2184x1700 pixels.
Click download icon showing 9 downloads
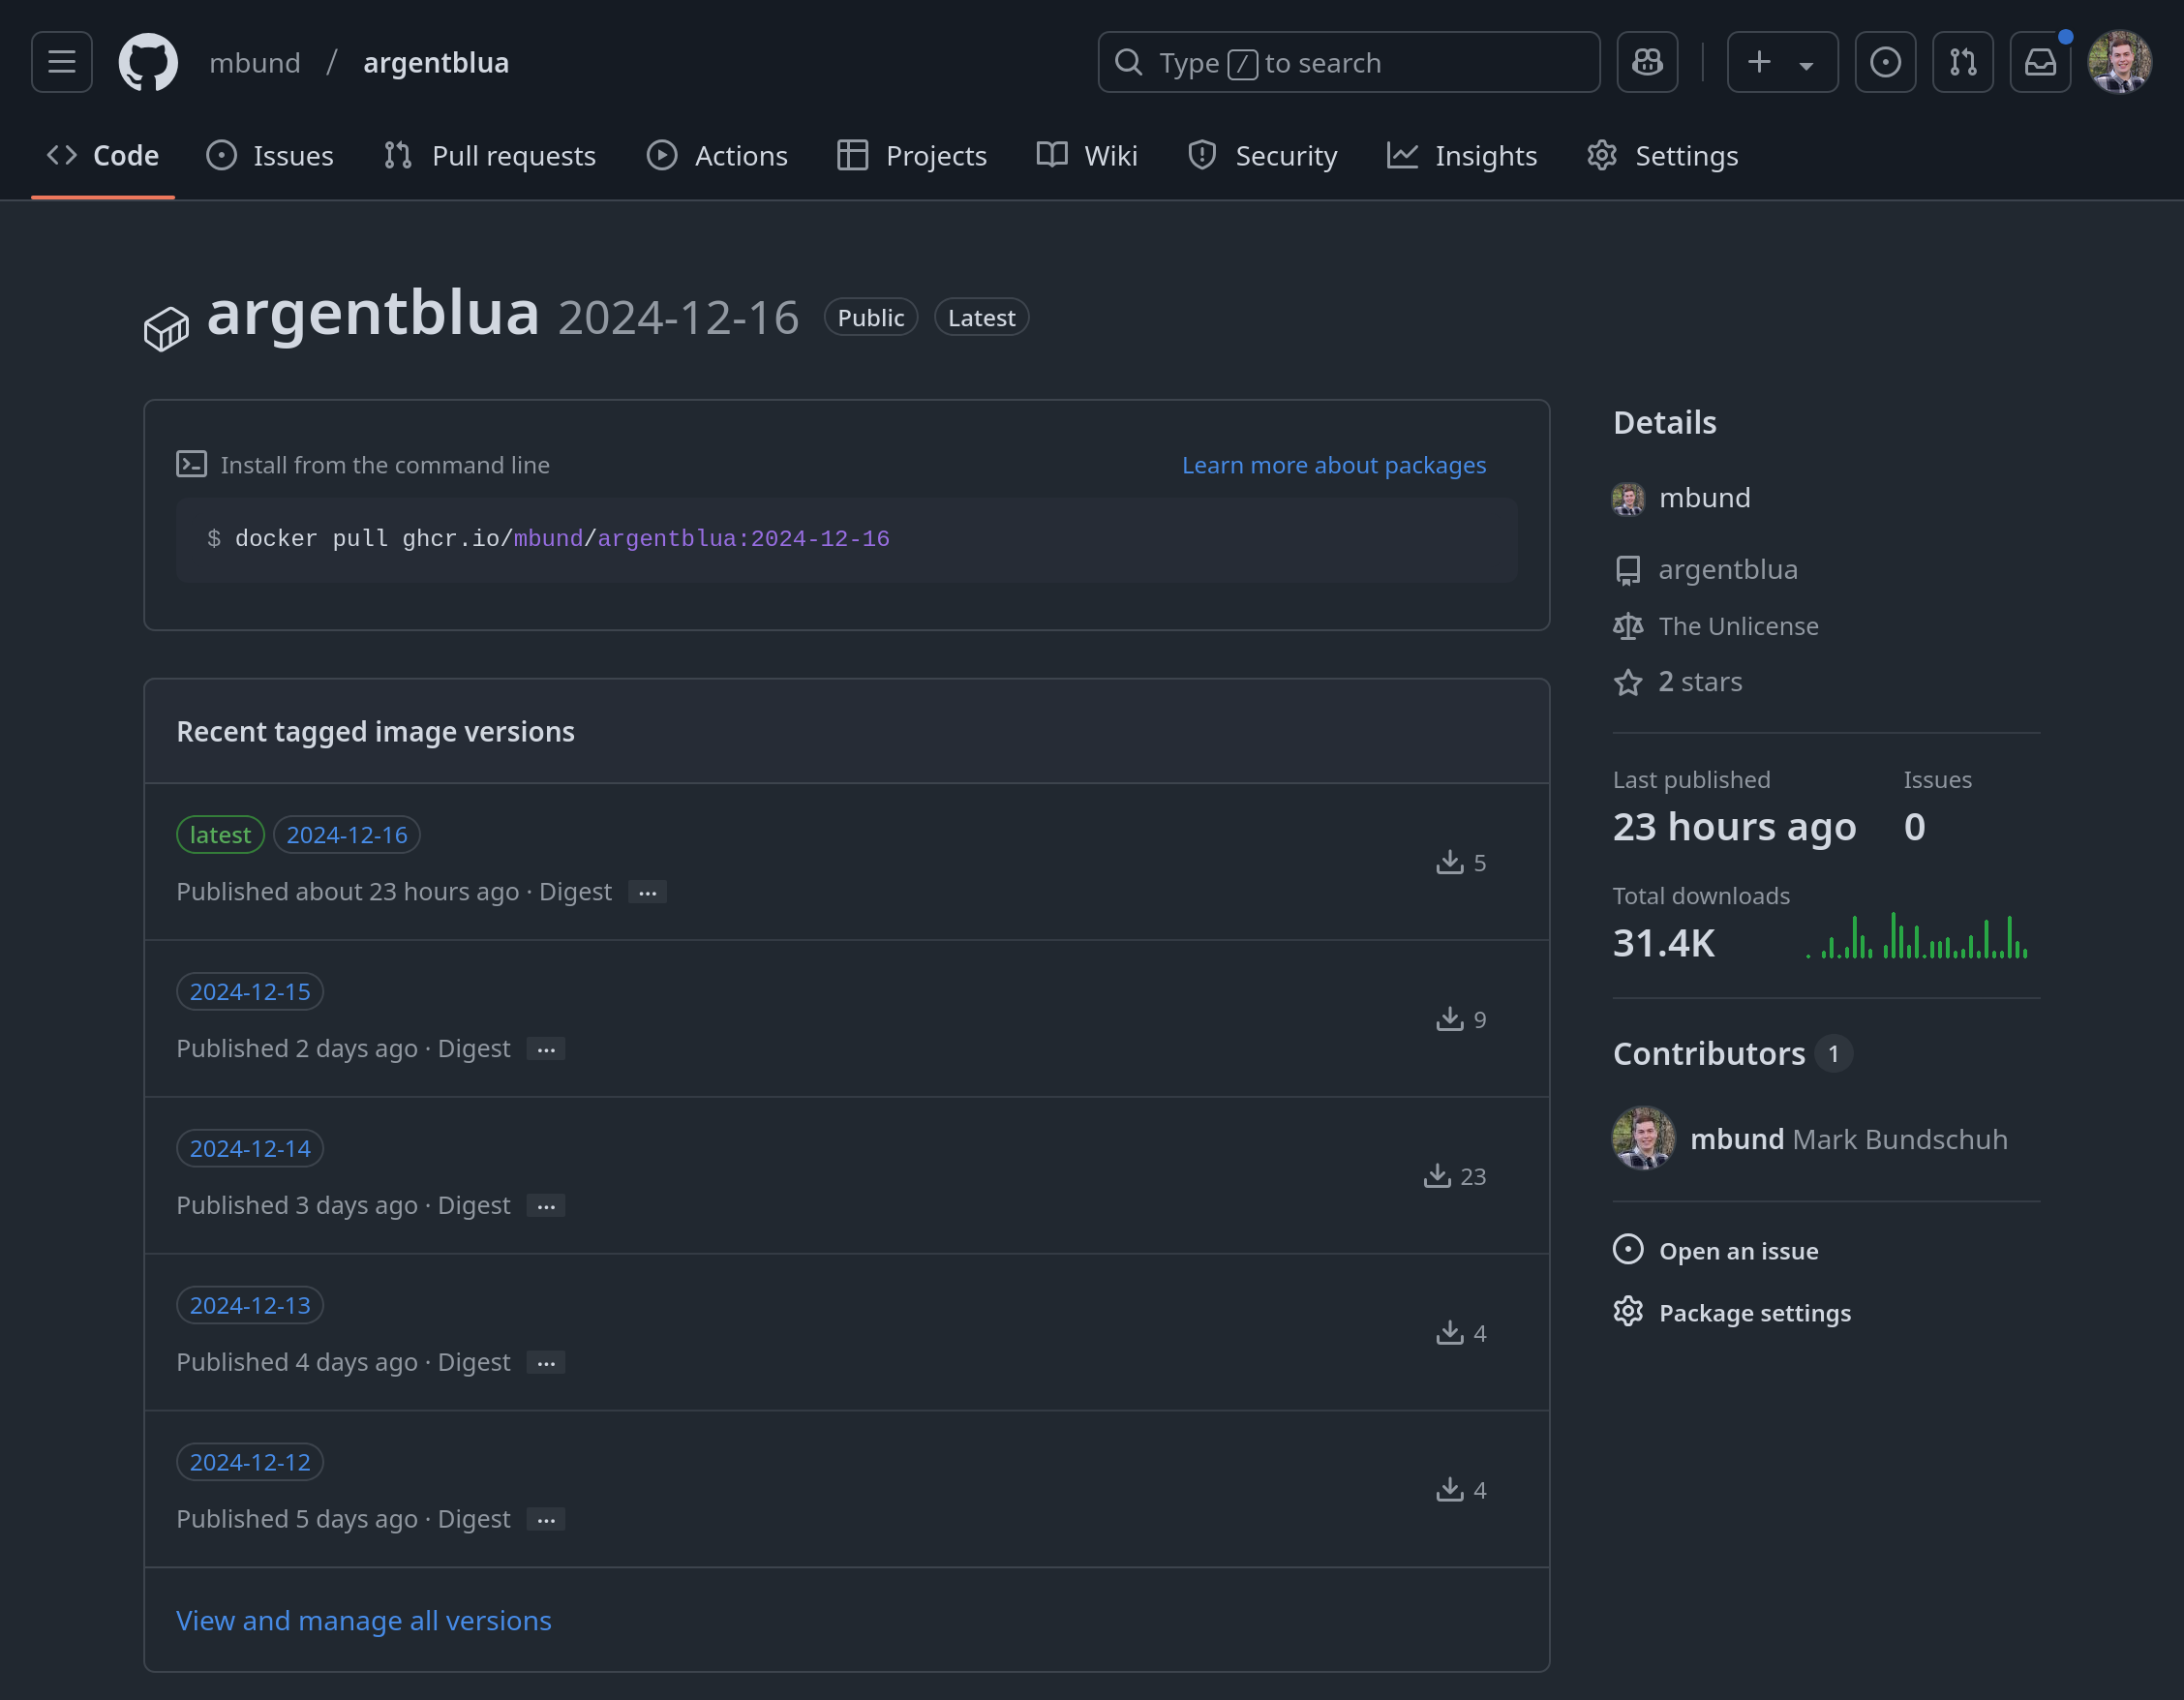(x=1450, y=1019)
